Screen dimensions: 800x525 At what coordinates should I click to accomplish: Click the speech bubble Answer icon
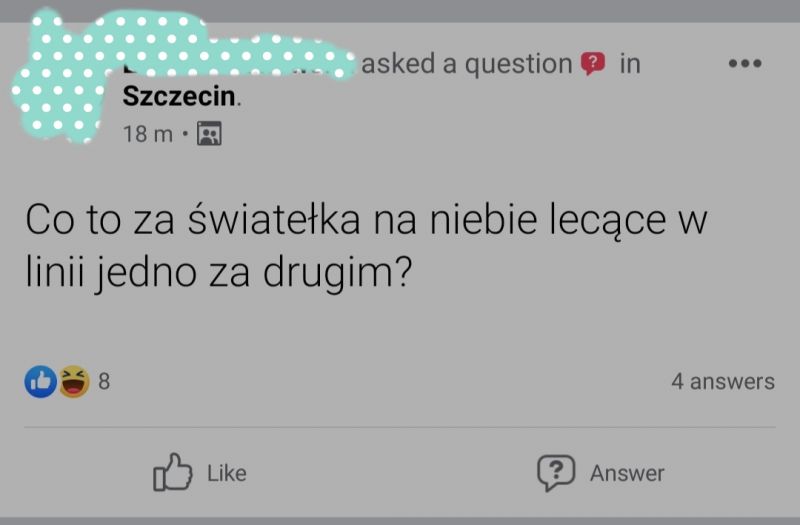pyautogui.click(x=556, y=472)
